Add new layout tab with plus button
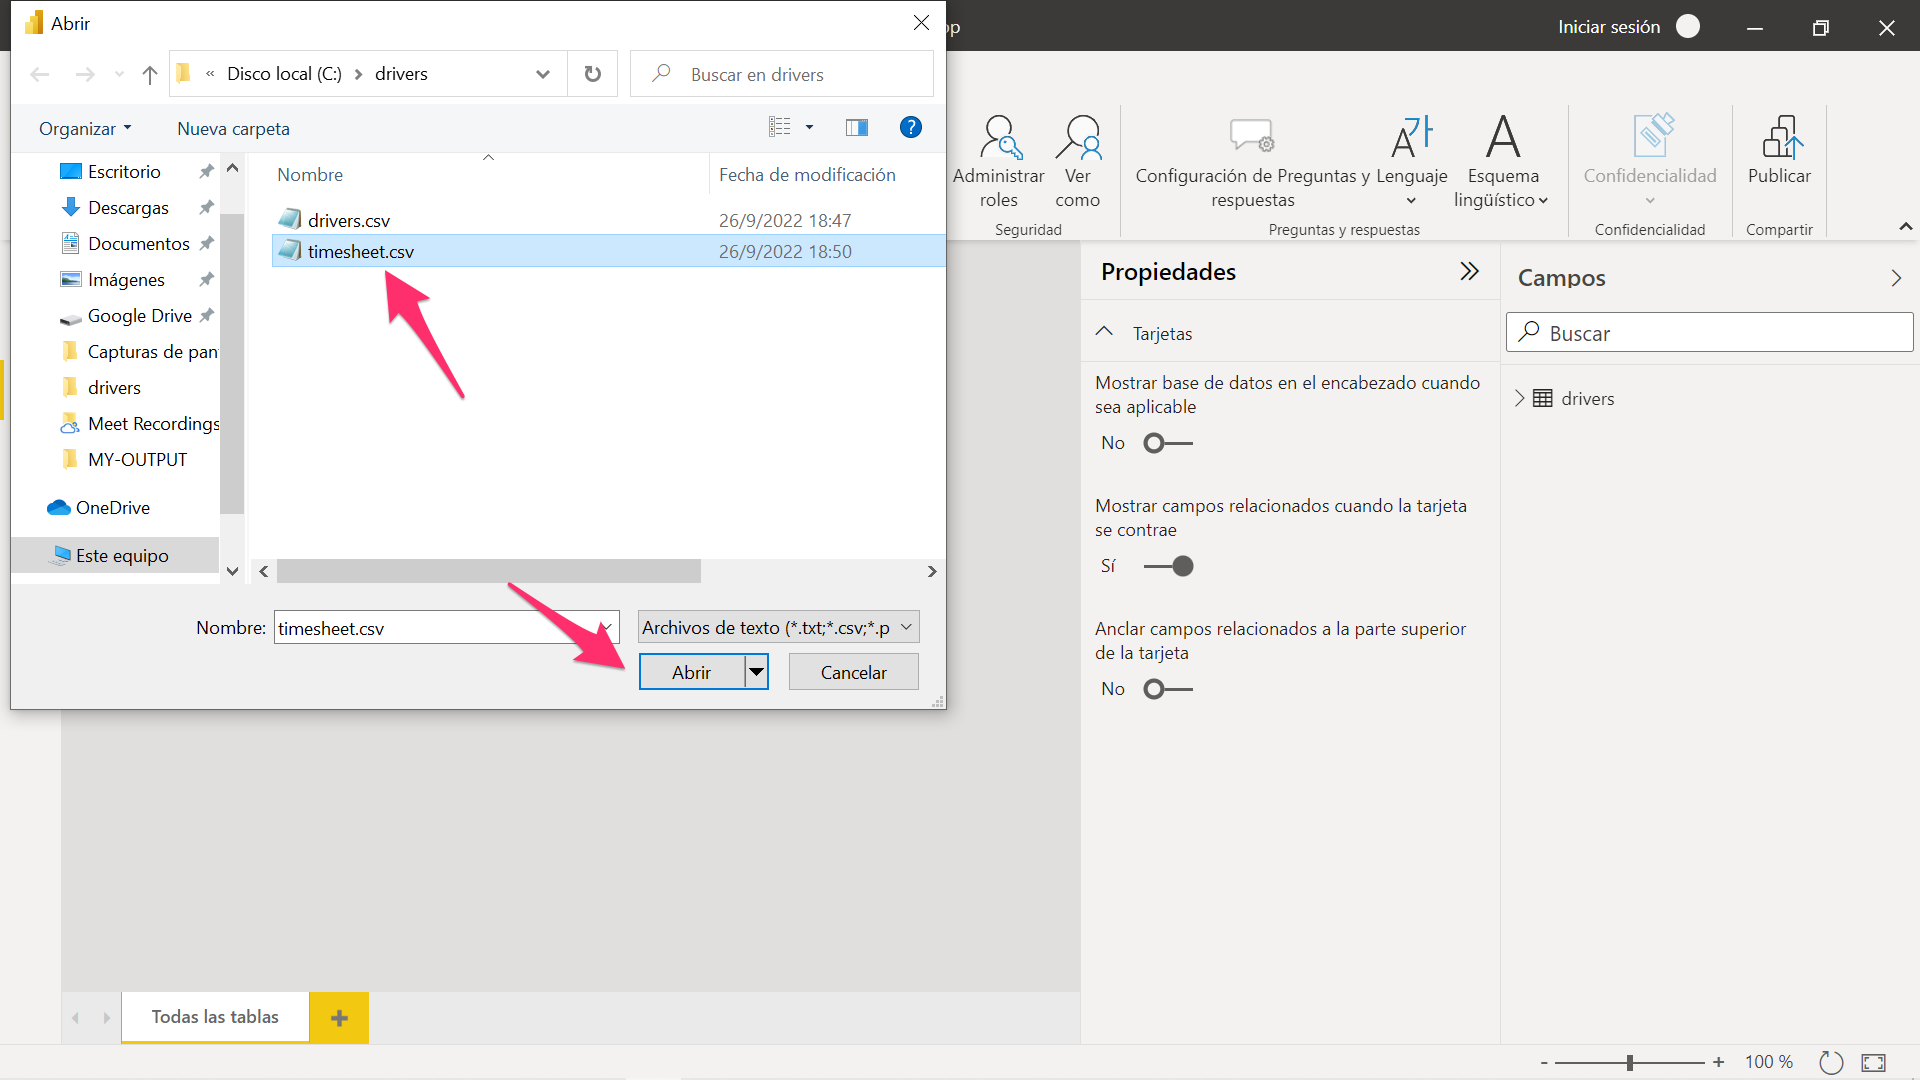 pos(339,1018)
